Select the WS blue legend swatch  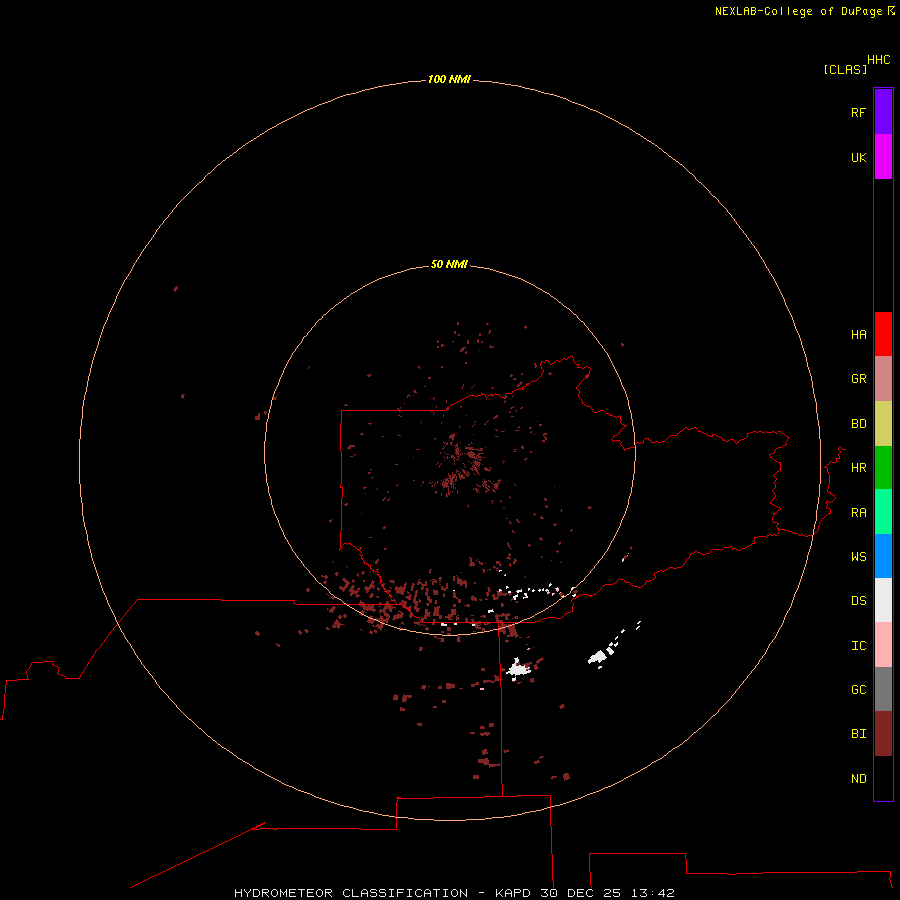[x=883, y=556]
